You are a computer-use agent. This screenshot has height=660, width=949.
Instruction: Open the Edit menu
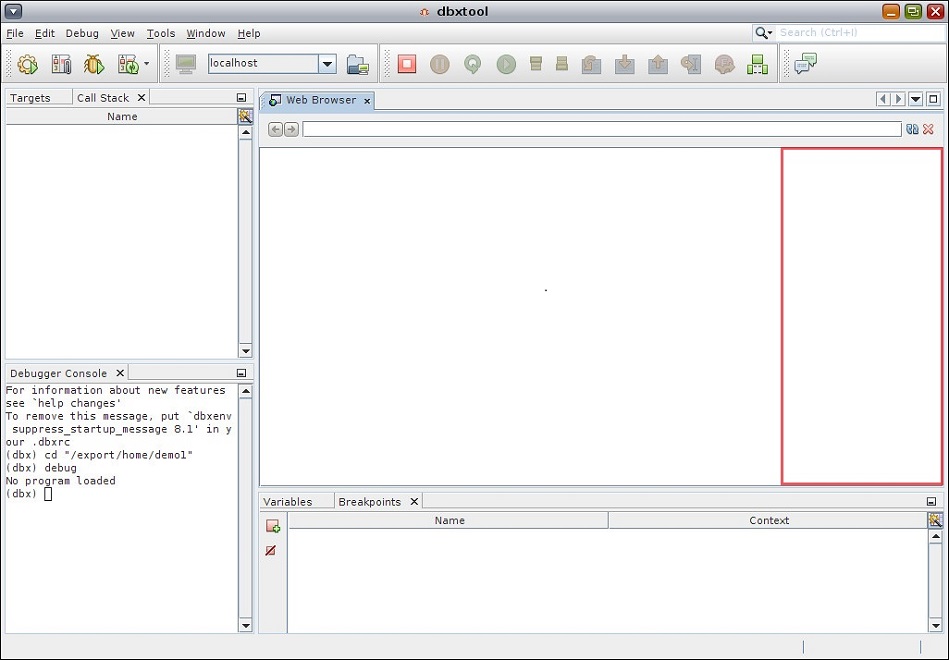pos(45,33)
